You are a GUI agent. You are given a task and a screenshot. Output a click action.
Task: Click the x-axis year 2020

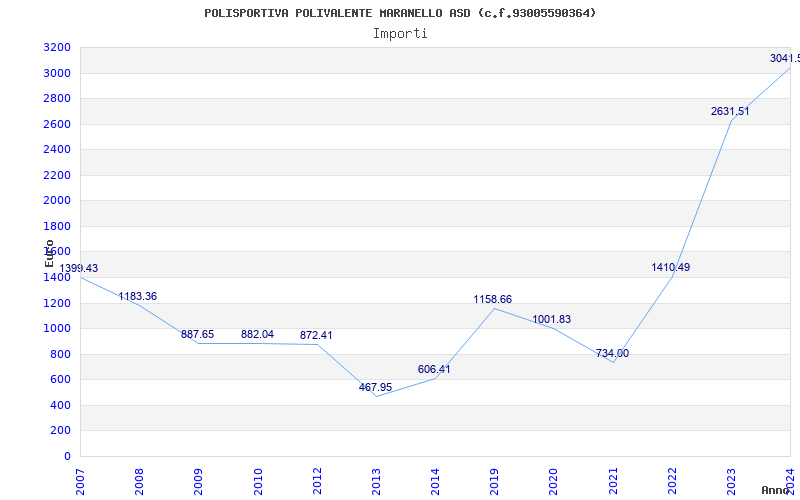tap(554, 481)
